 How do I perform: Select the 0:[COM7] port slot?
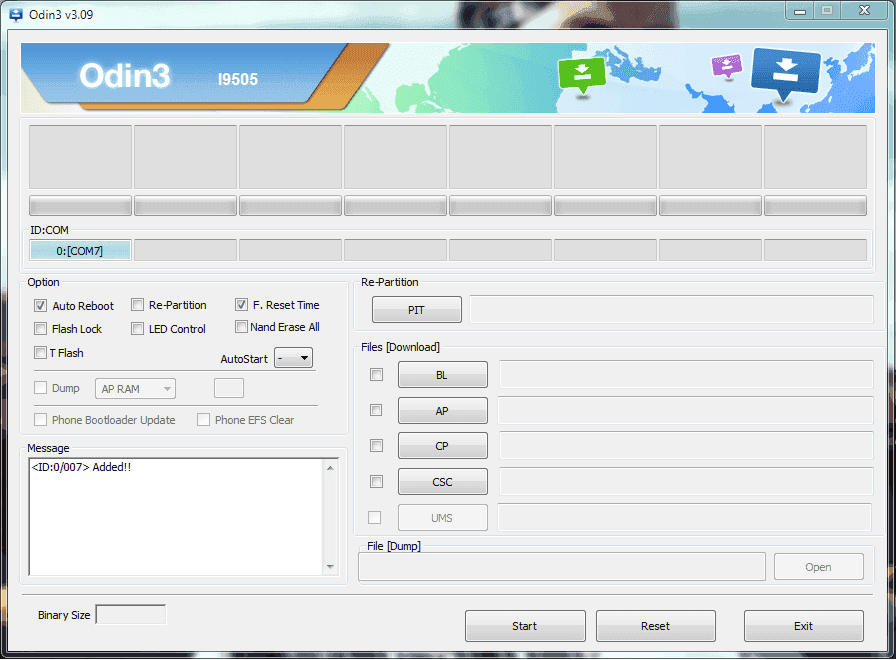80,250
